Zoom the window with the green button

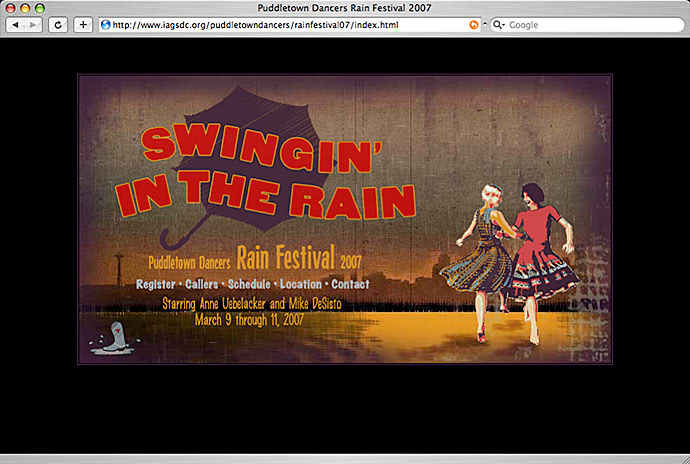[40, 8]
